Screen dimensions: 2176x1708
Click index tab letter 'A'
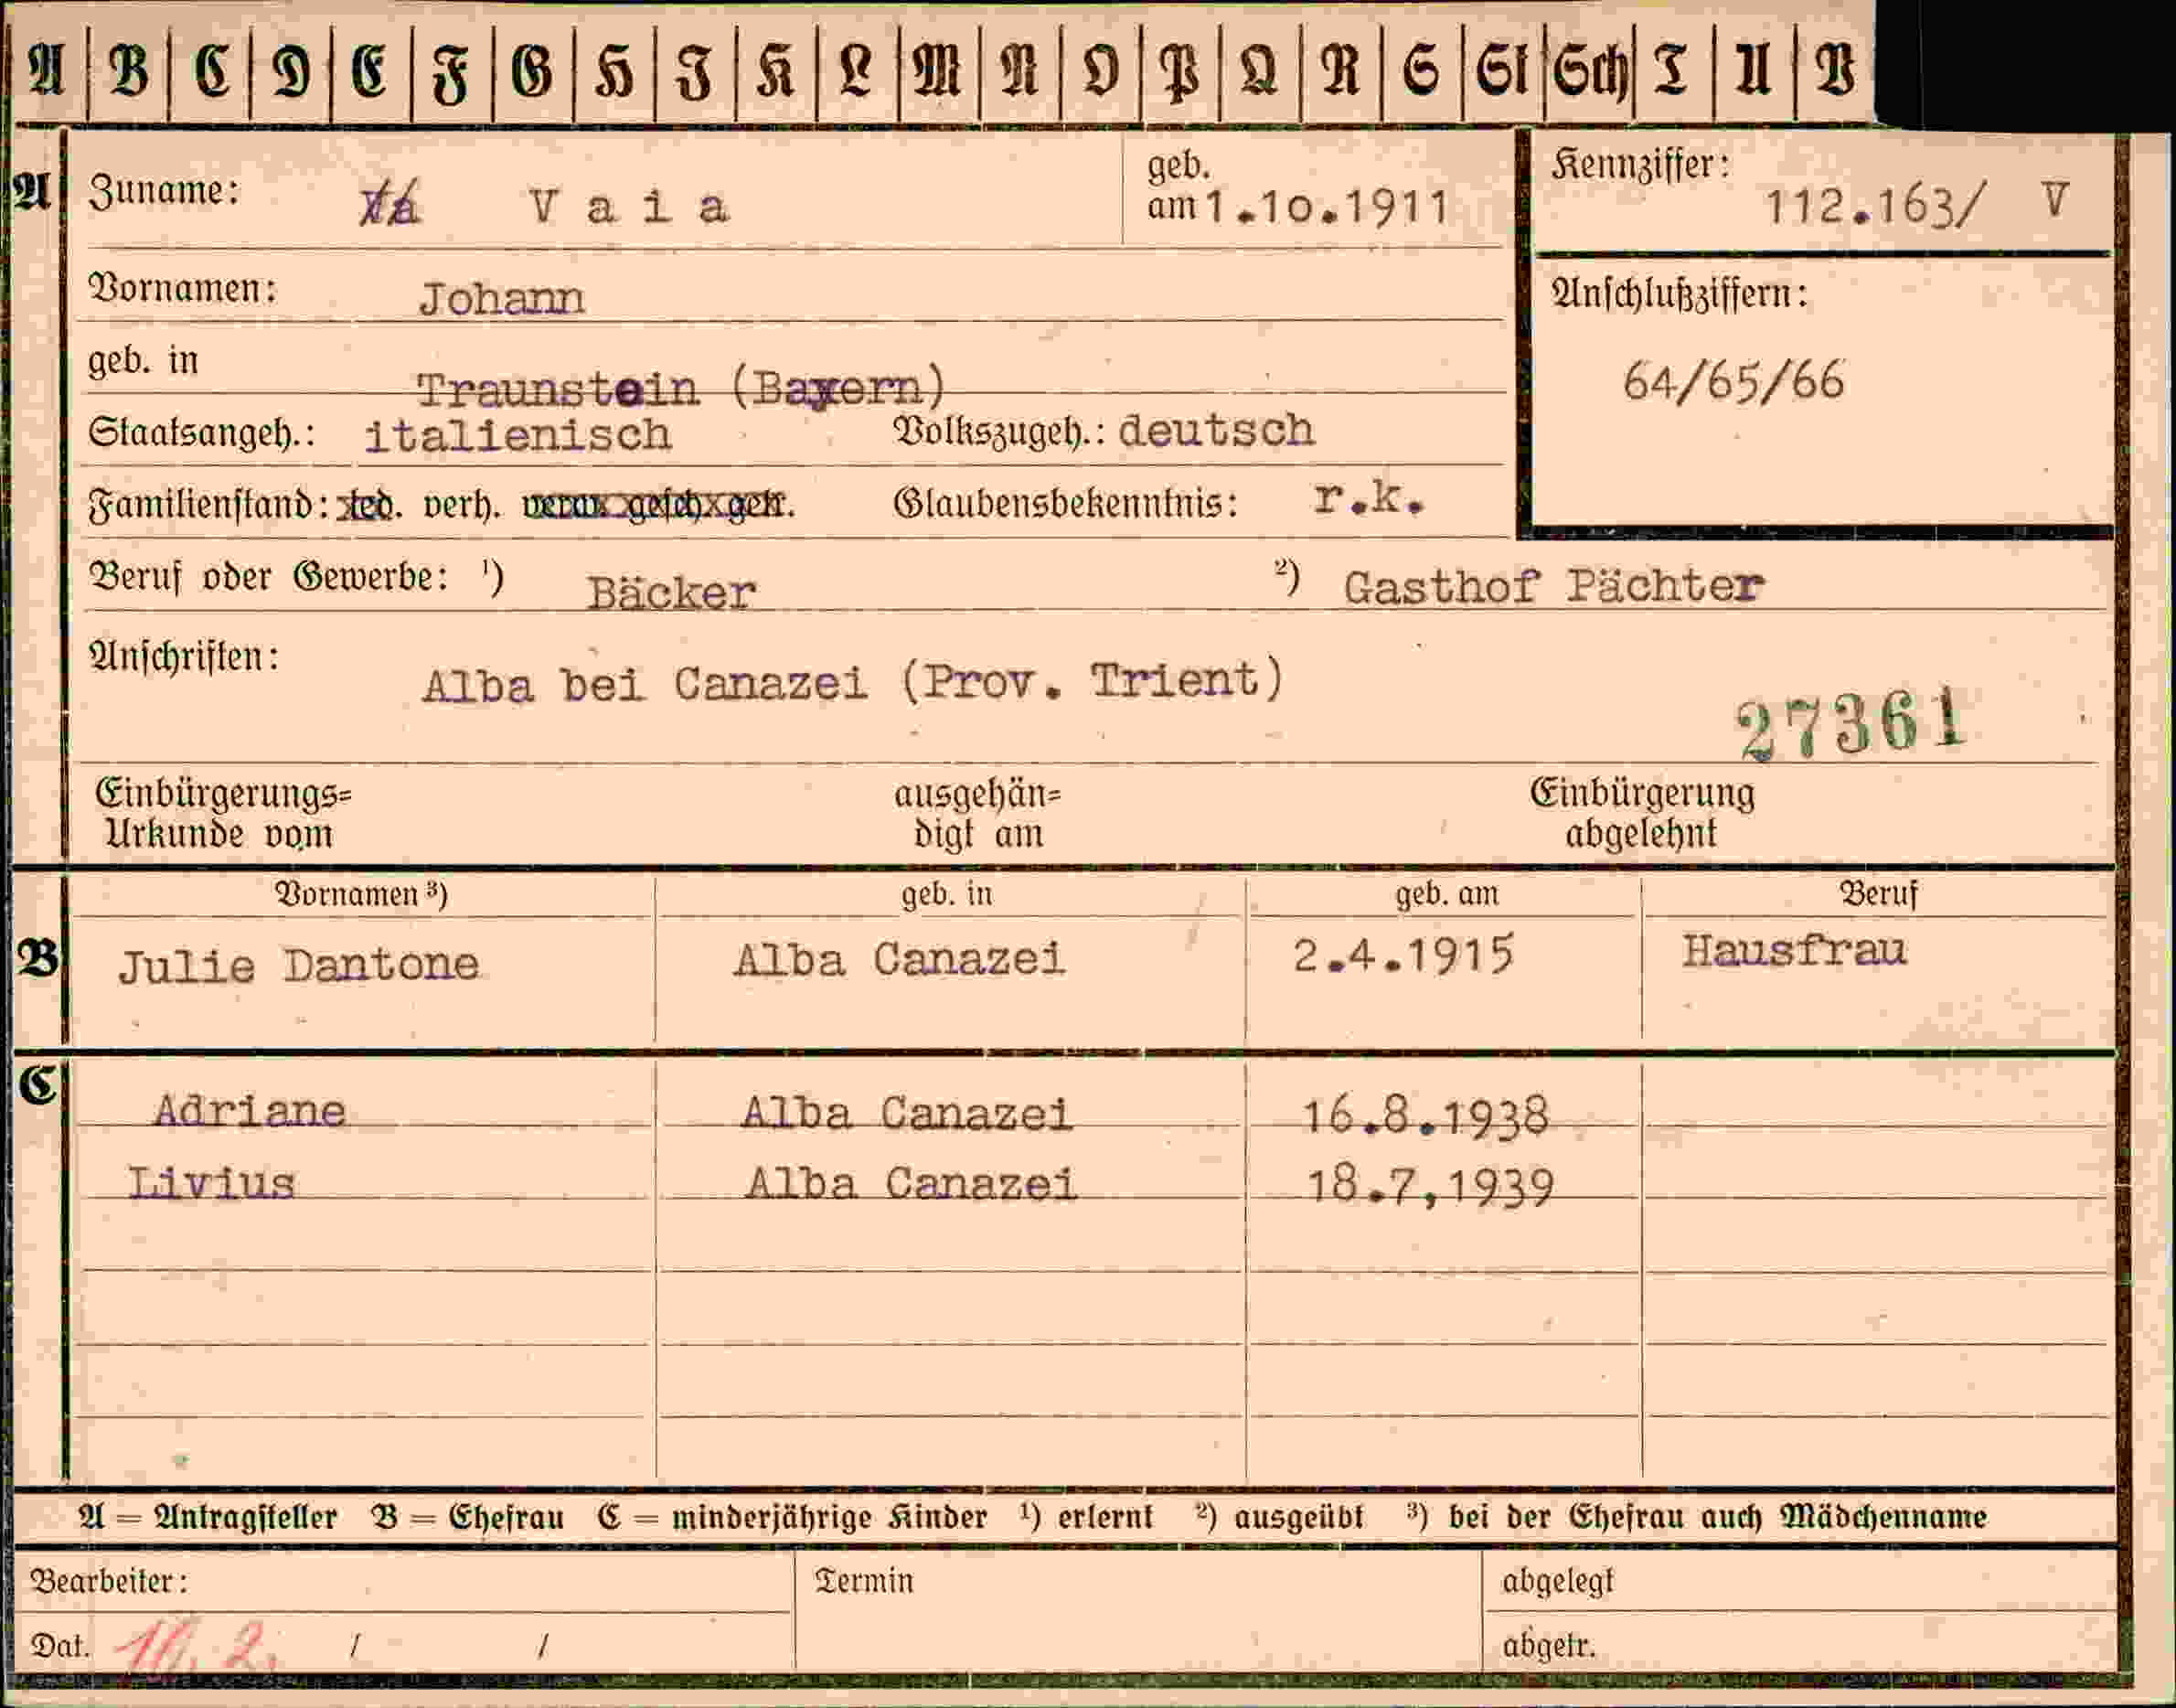[47, 70]
